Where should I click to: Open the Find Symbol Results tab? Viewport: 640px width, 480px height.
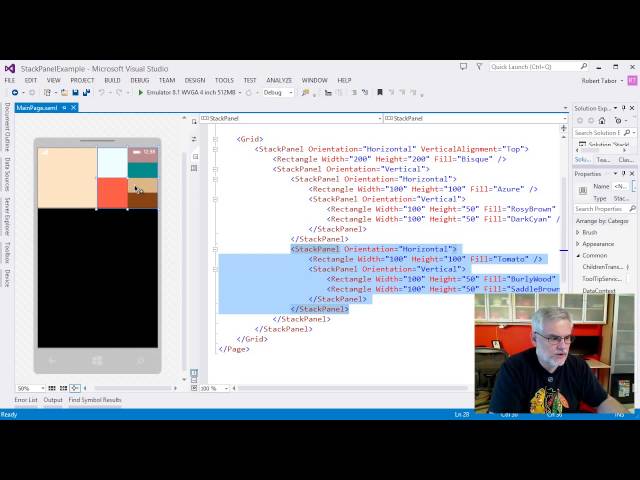(95, 400)
